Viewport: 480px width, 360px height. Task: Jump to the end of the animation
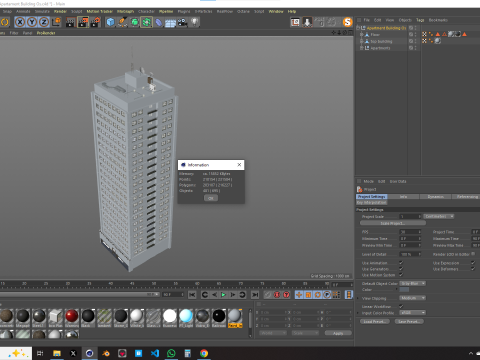click(255, 295)
